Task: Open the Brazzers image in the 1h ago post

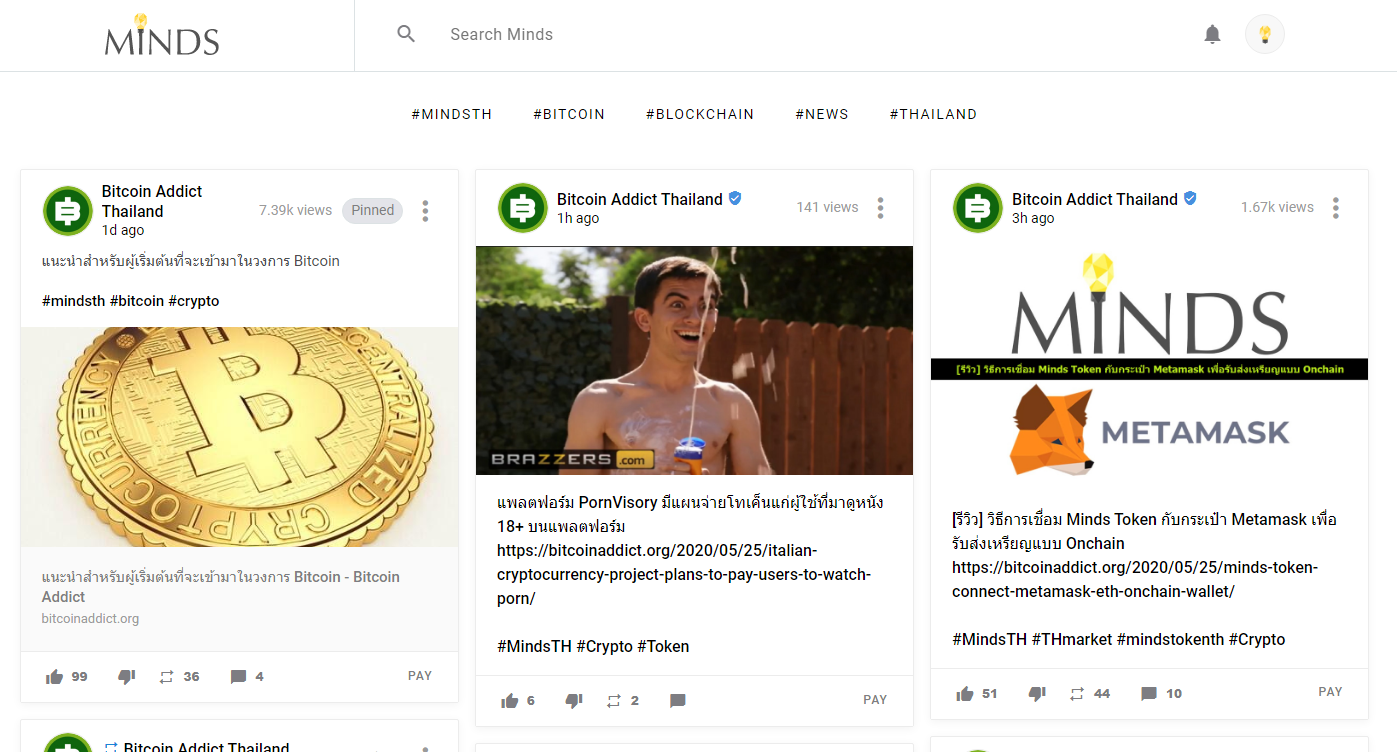Action: point(694,360)
